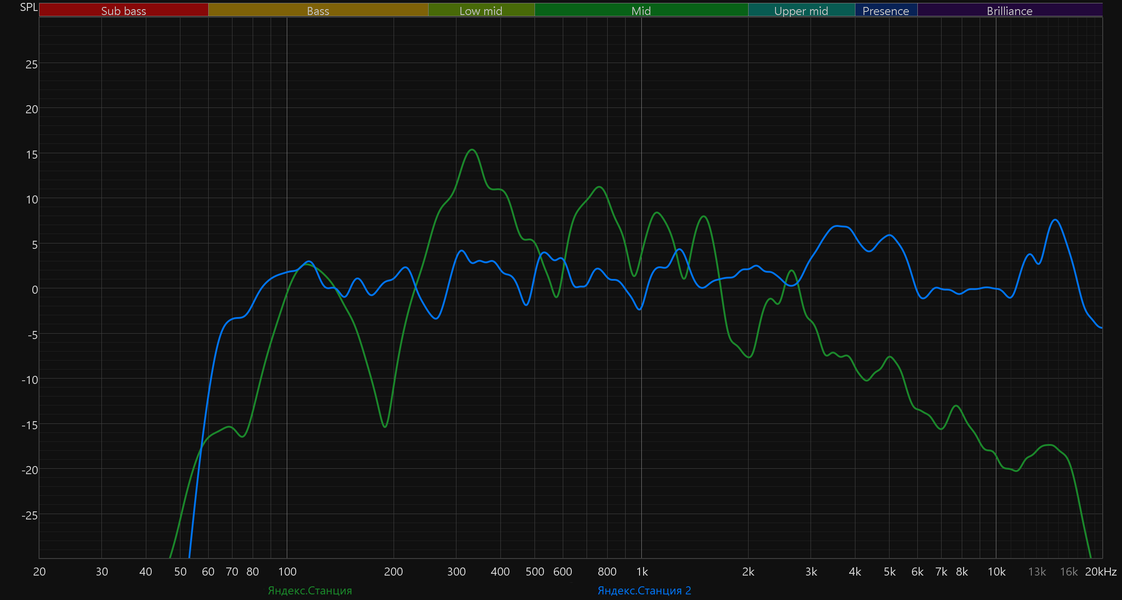Click the 0 dB level label
The height and width of the screenshot is (600, 1122).
[34, 289]
